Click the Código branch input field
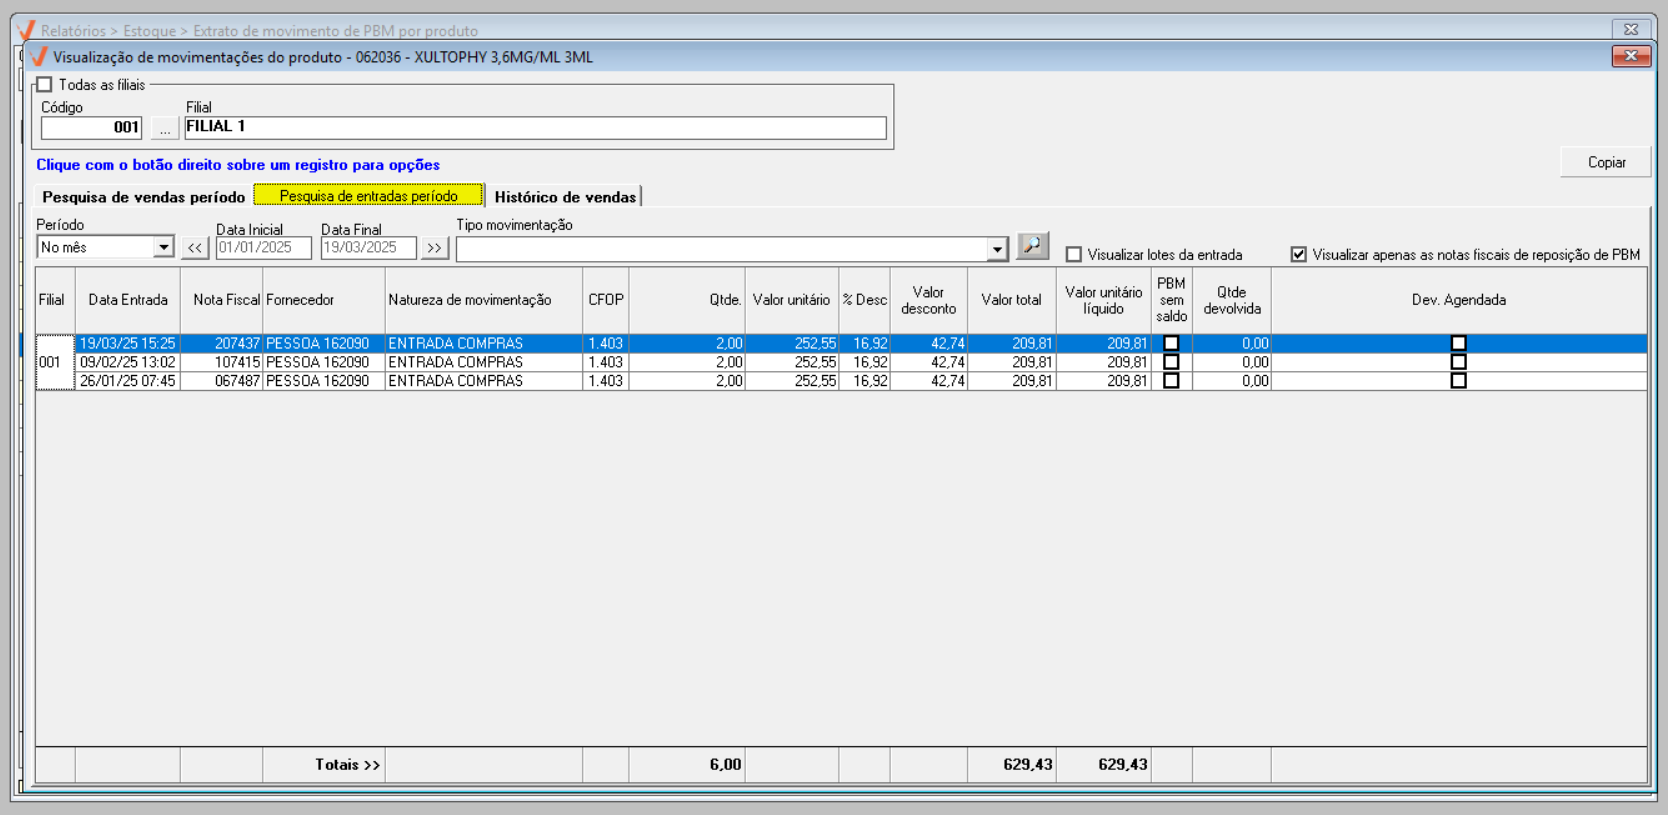The height and width of the screenshot is (815, 1668). pos(91,128)
